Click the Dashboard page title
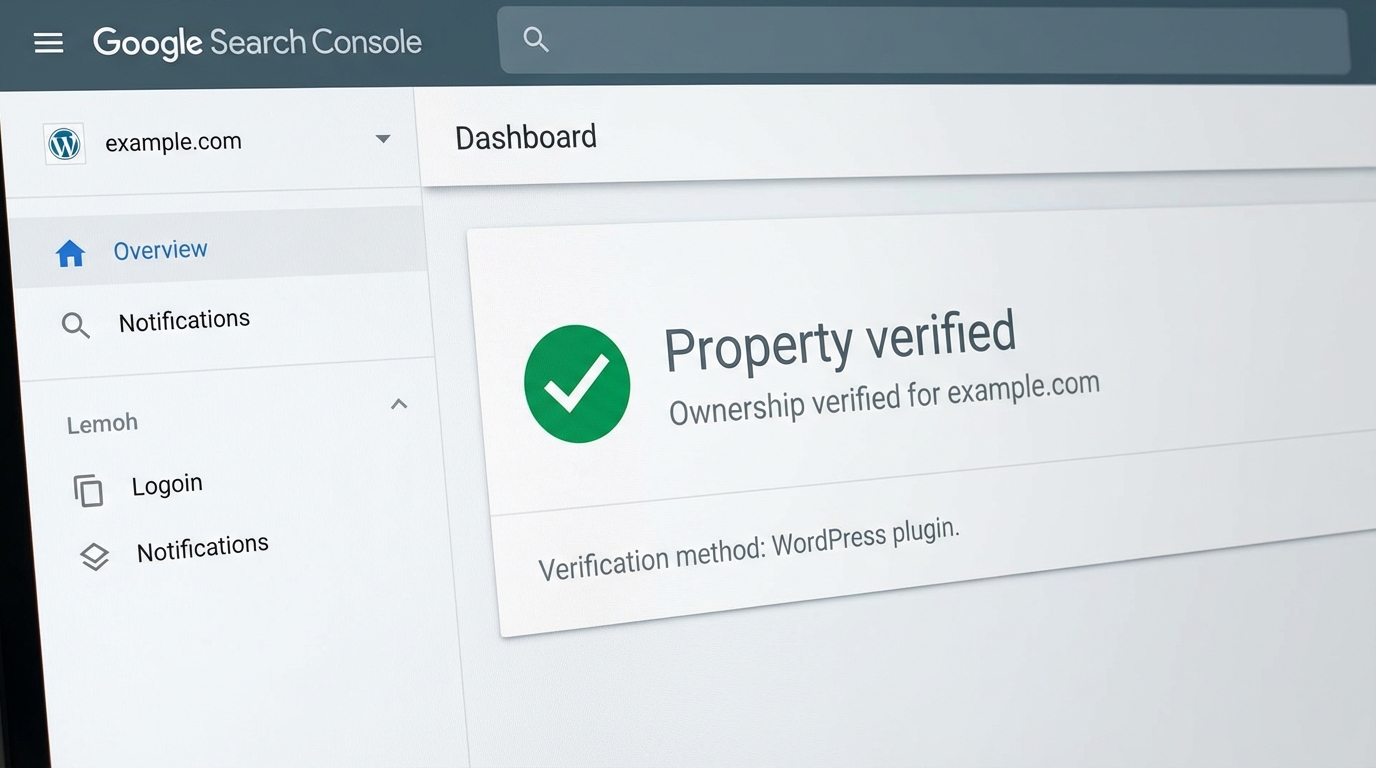 tap(525, 137)
